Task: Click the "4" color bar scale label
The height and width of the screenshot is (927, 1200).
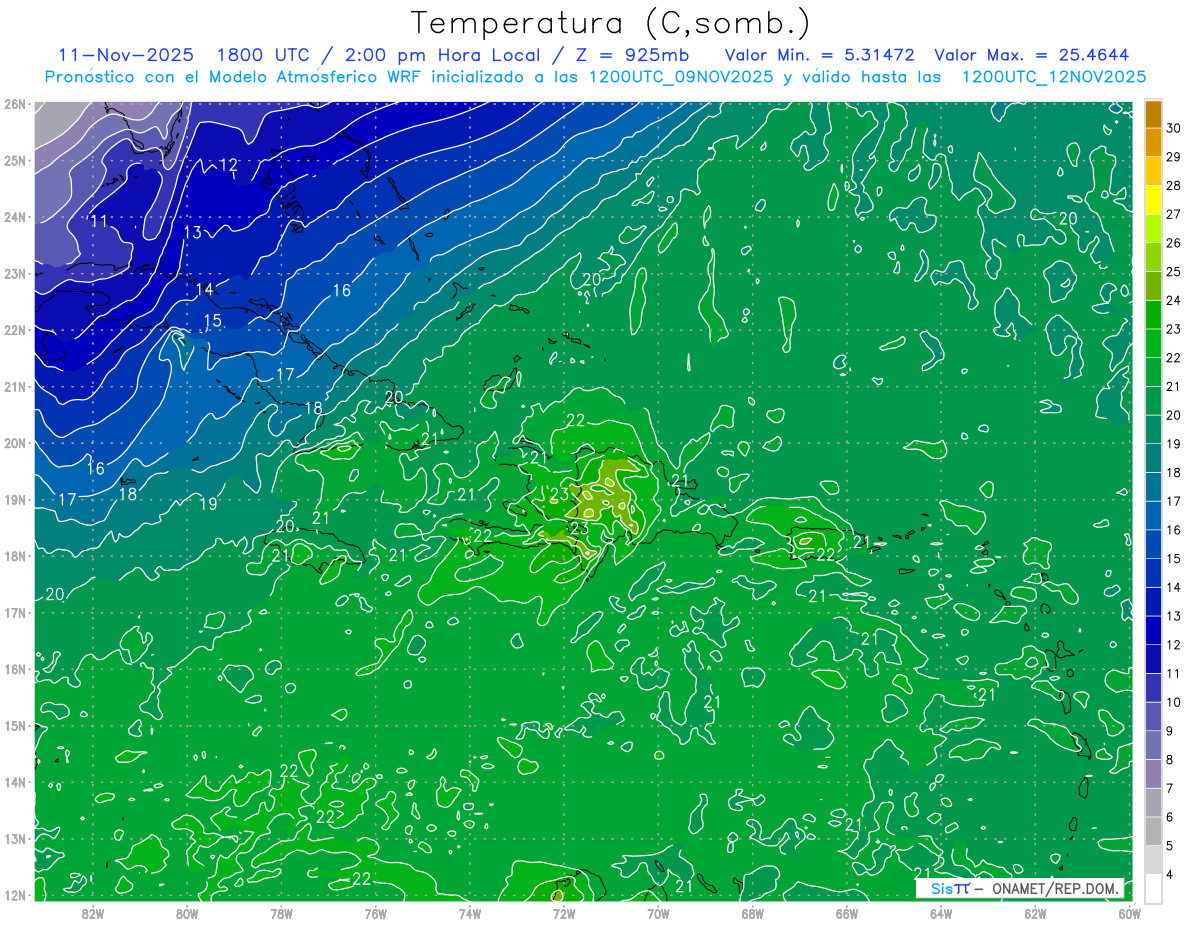Action: pos(1170,874)
